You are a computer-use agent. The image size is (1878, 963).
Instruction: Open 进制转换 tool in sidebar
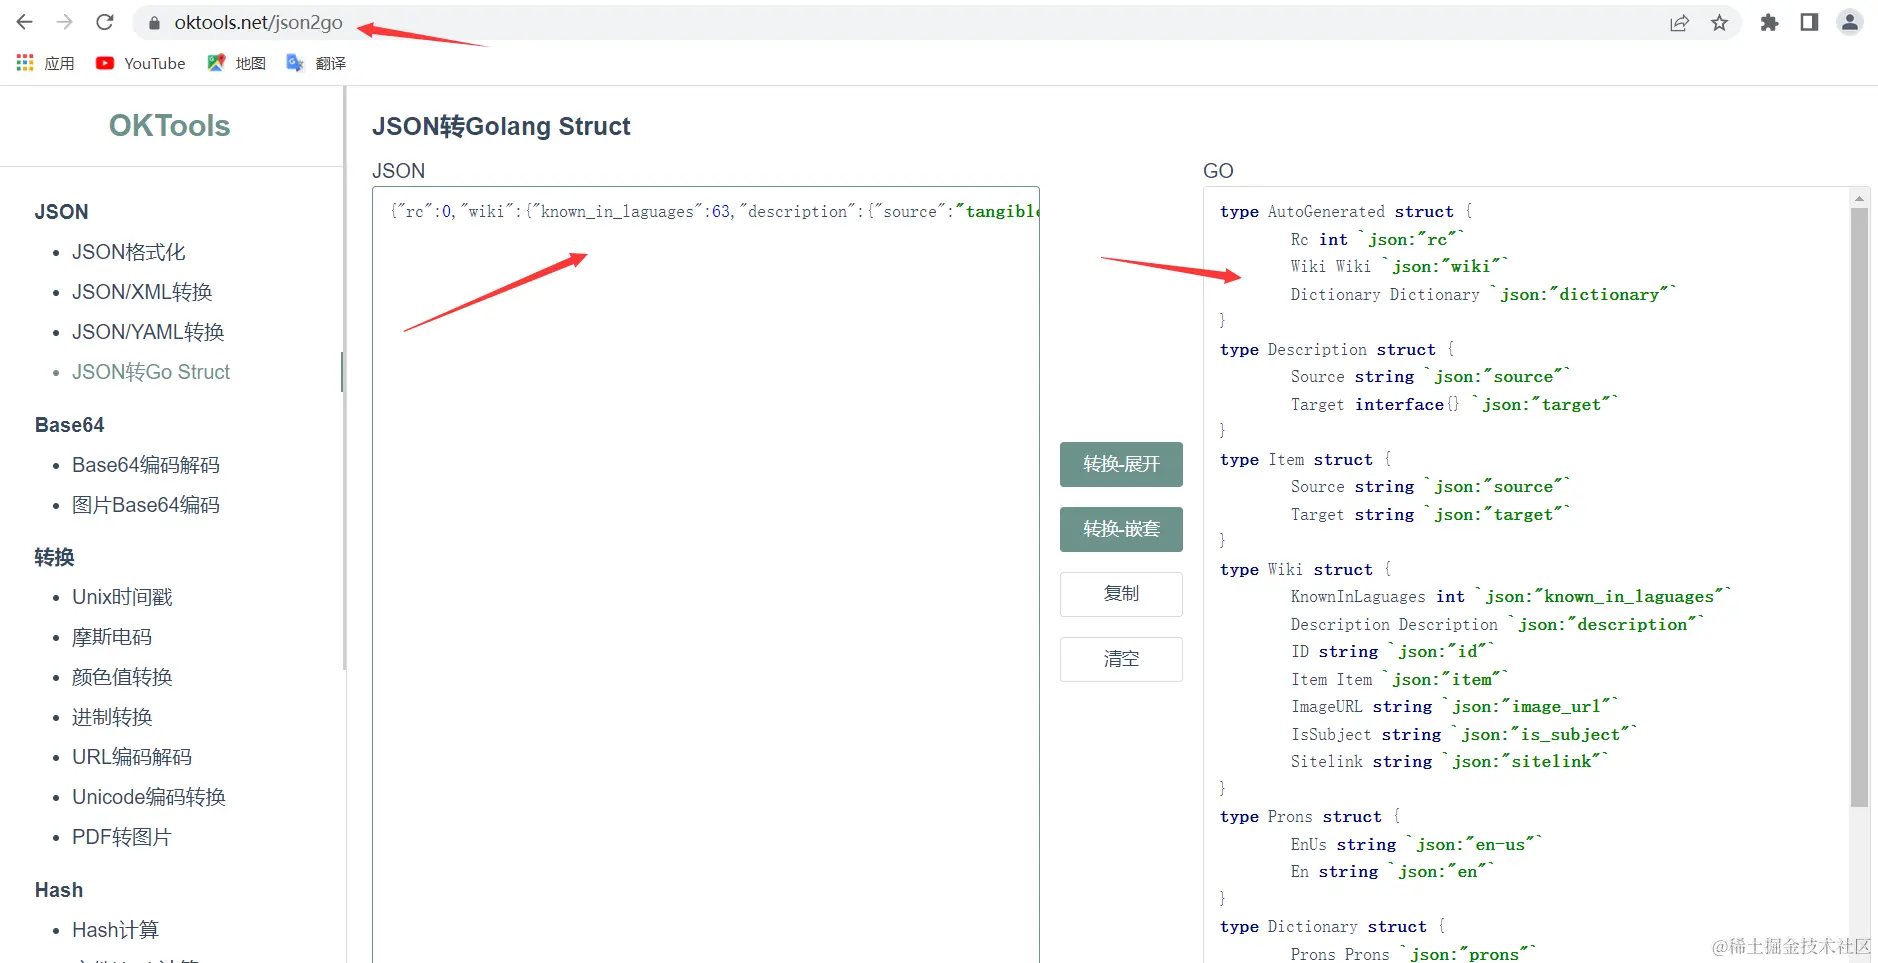112,717
